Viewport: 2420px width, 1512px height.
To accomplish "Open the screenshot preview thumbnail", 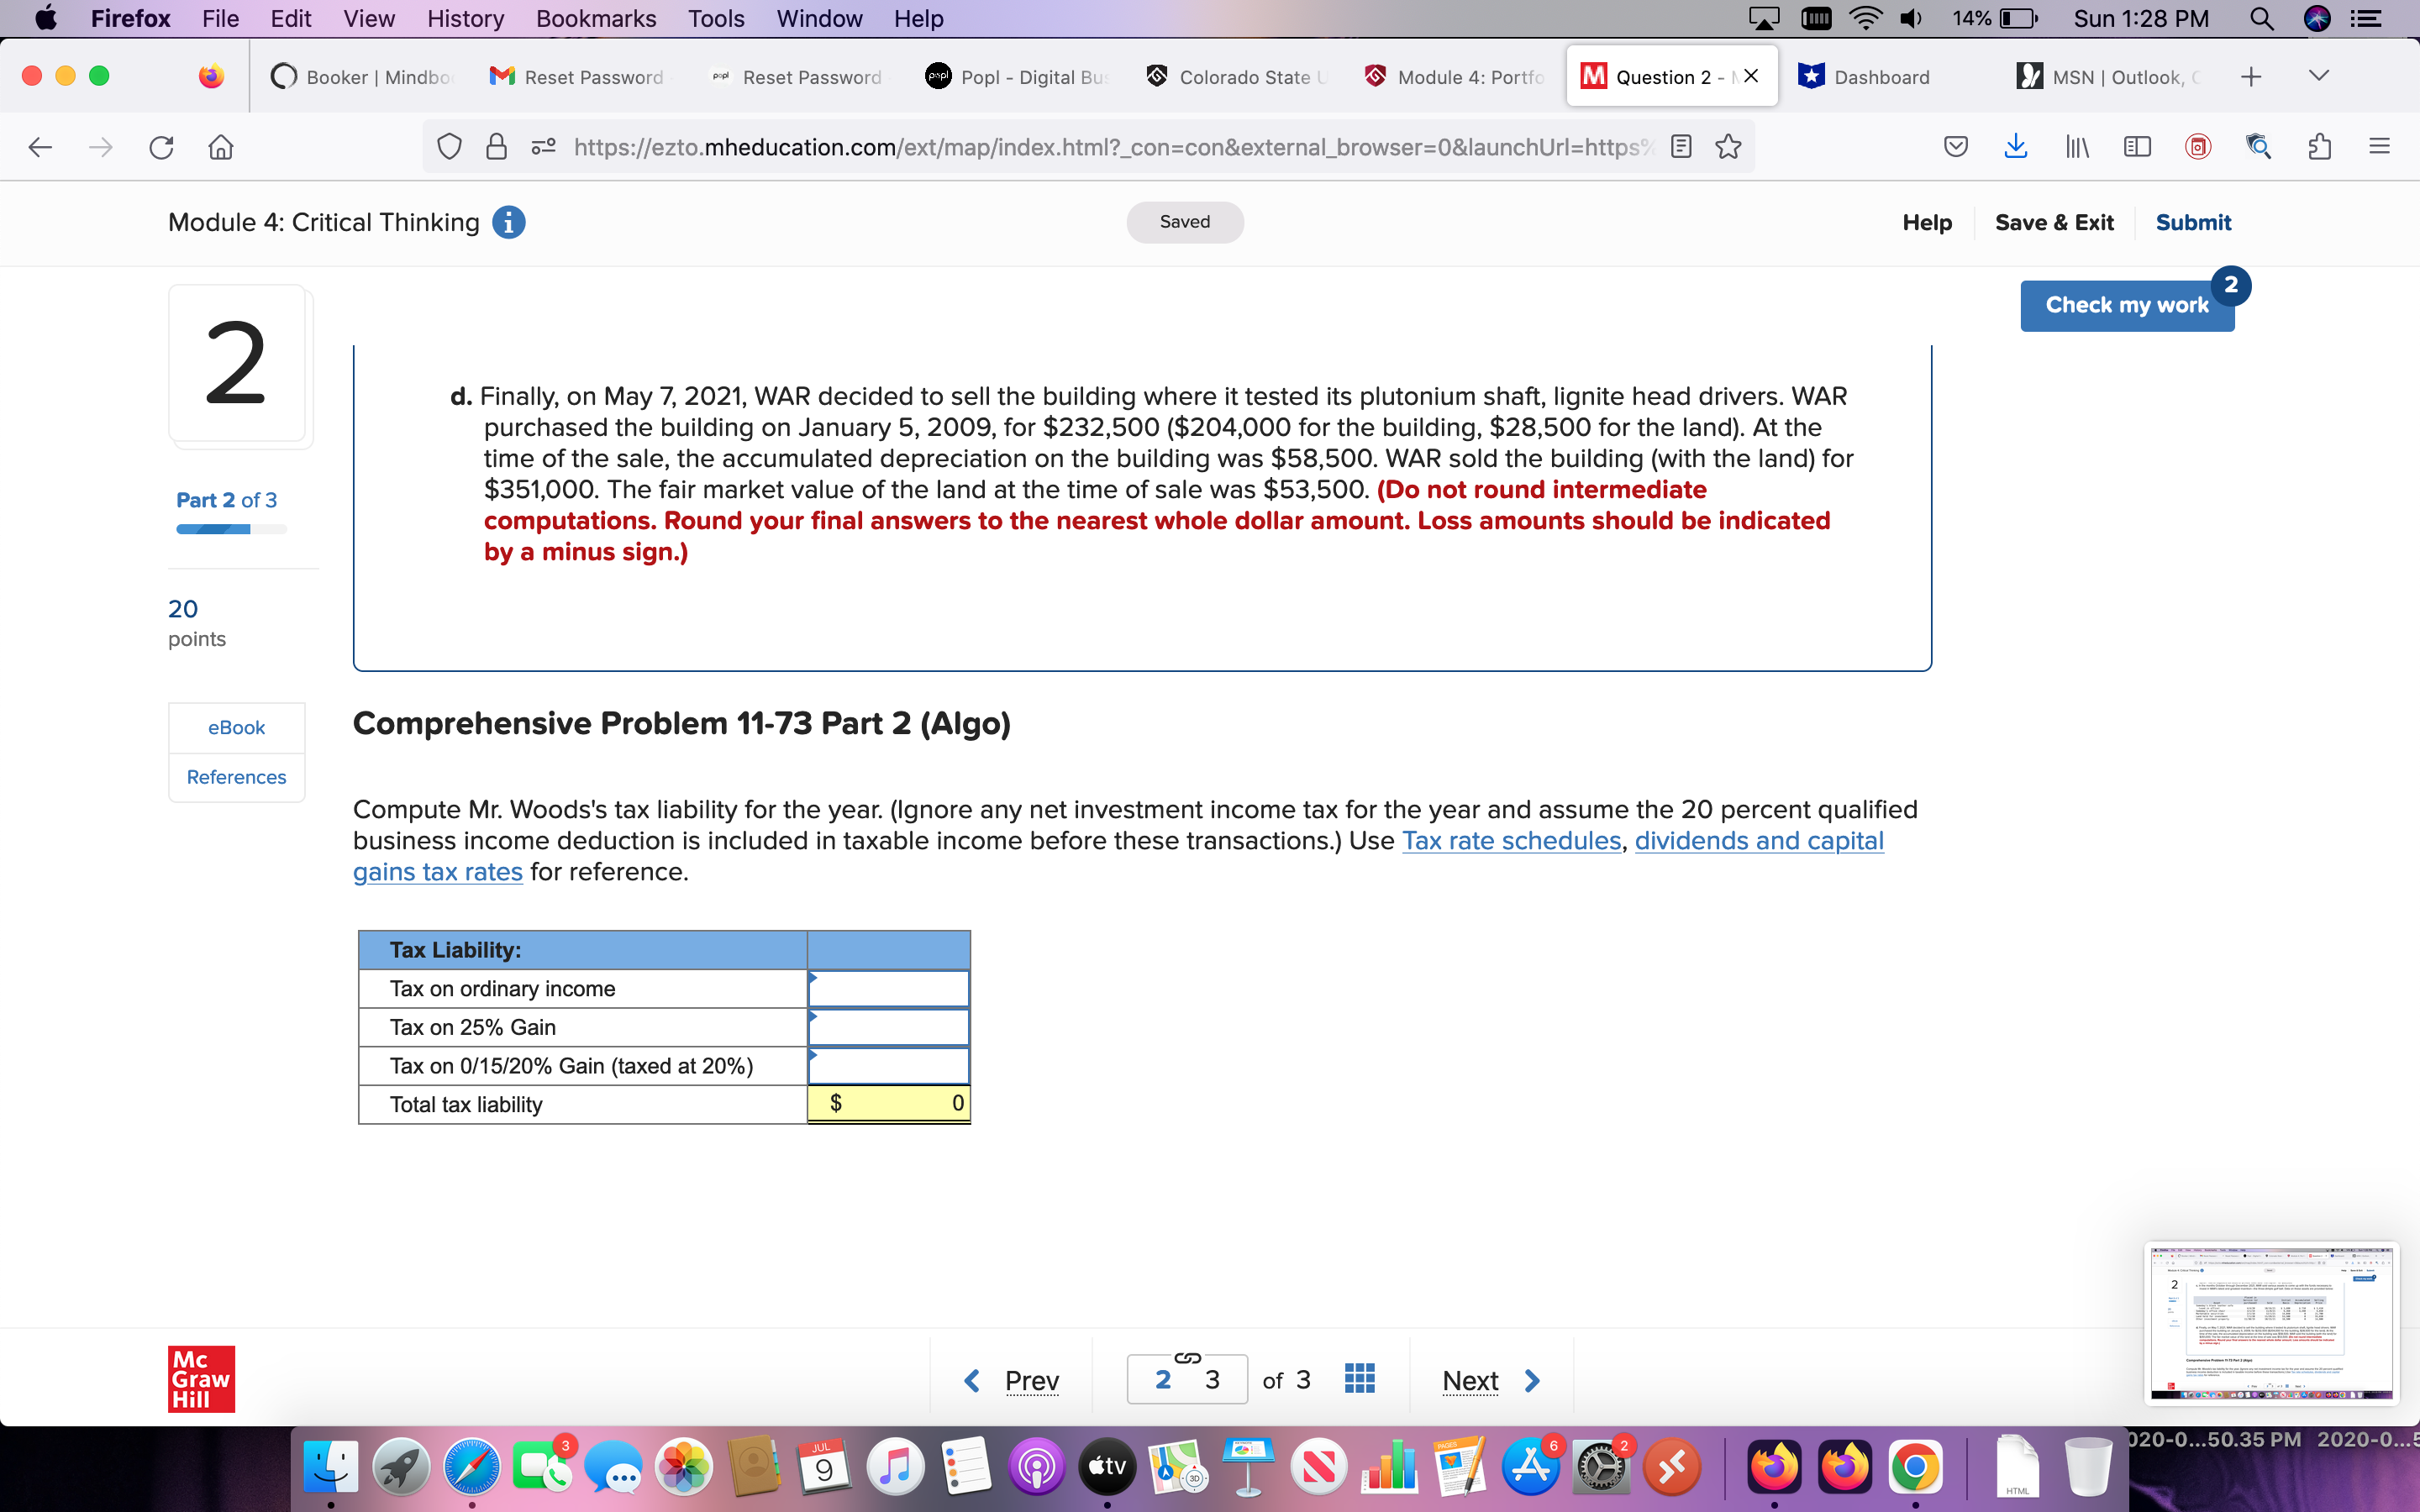I will [2271, 1322].
